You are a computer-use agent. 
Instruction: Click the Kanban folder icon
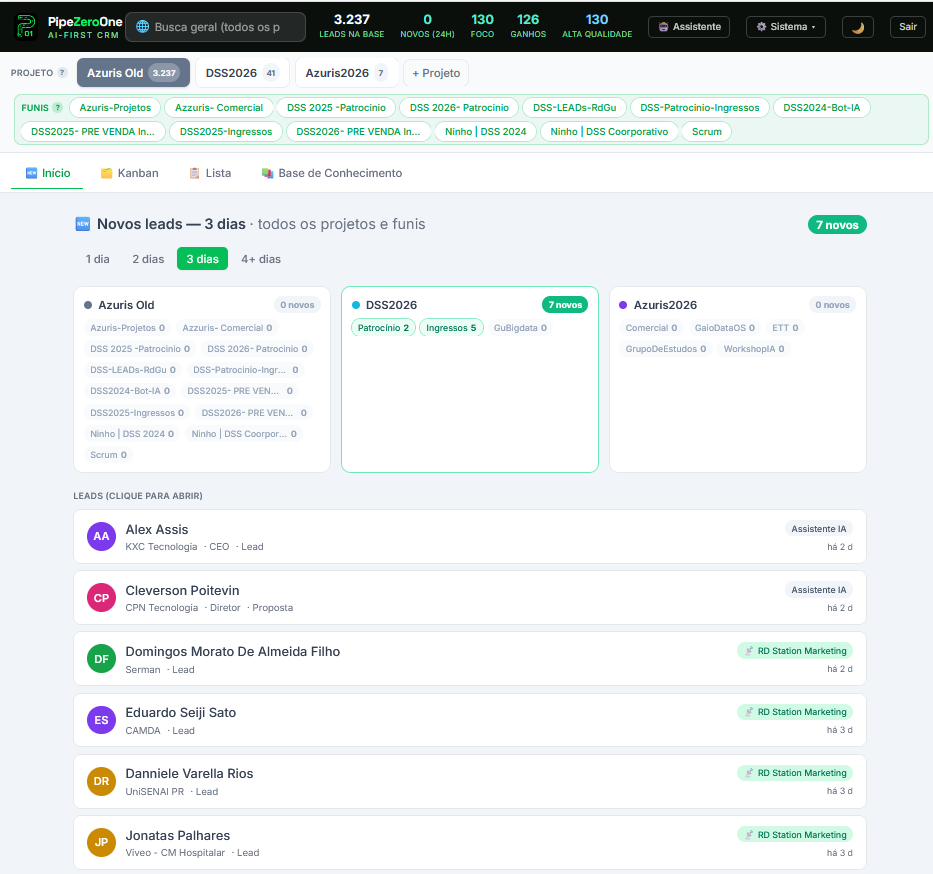pyautogui.click(x=107, y=173)
